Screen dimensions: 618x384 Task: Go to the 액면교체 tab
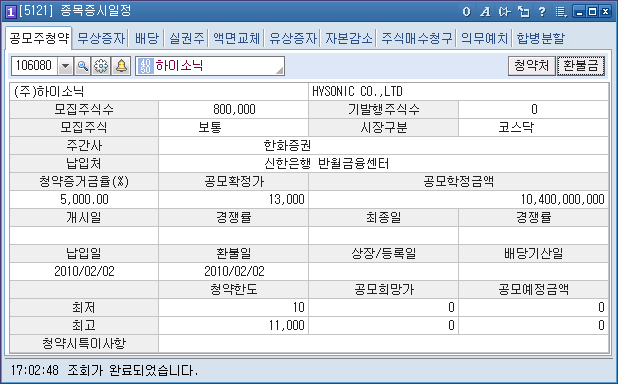(x=236, y=38)
